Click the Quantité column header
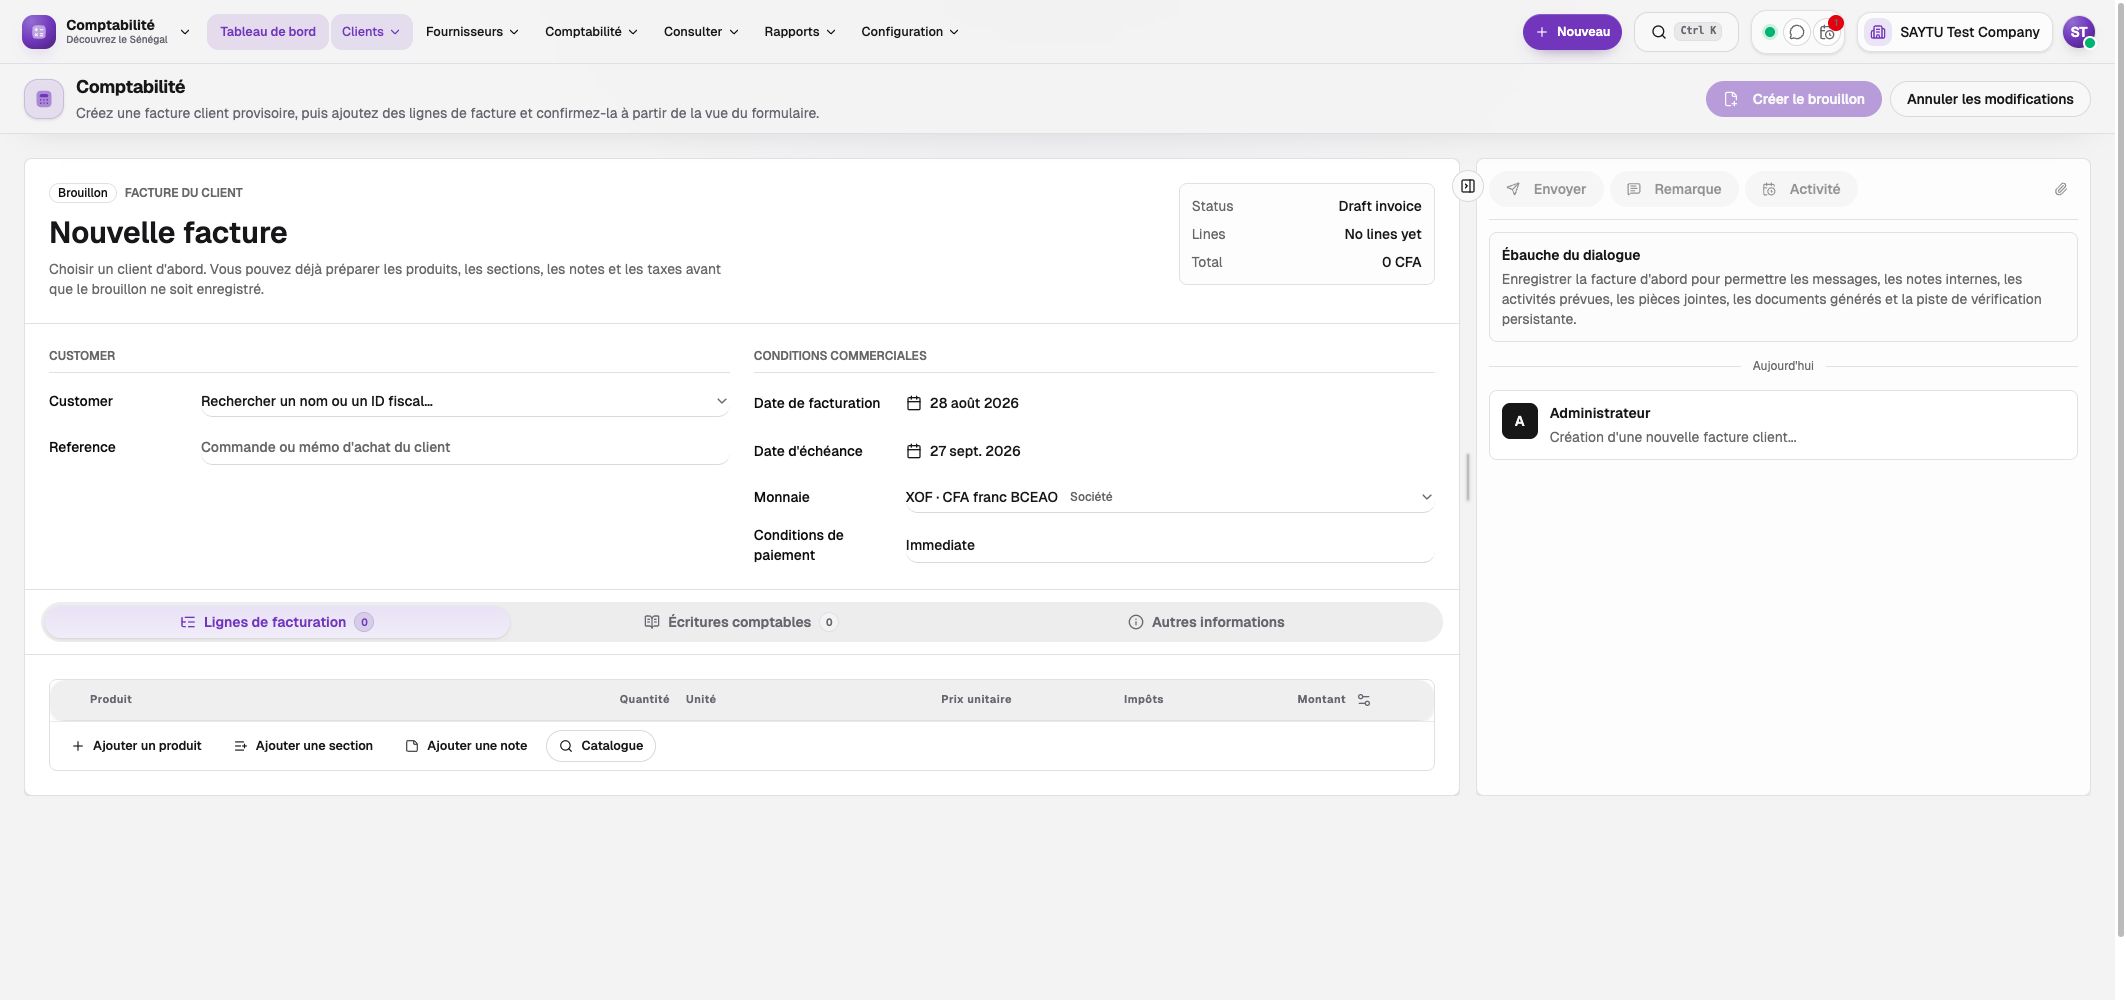Screen dimensions: 2126x1000 point(644,700)
